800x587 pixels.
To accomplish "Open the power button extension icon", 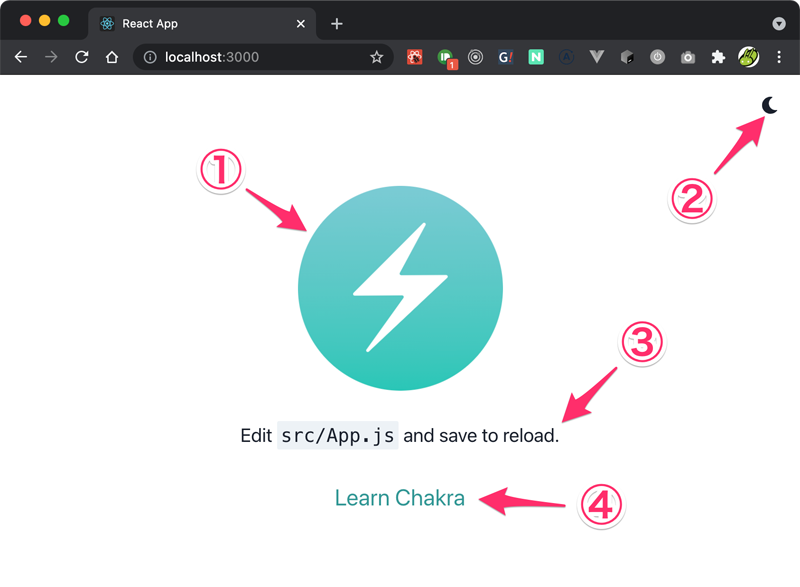I will [x=657, y=57].
